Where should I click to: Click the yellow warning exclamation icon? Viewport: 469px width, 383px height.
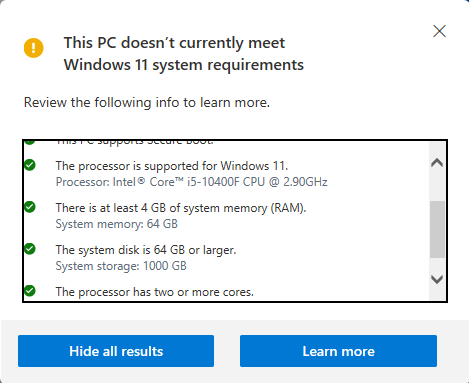pyautogui.click(x=34, y=48)
